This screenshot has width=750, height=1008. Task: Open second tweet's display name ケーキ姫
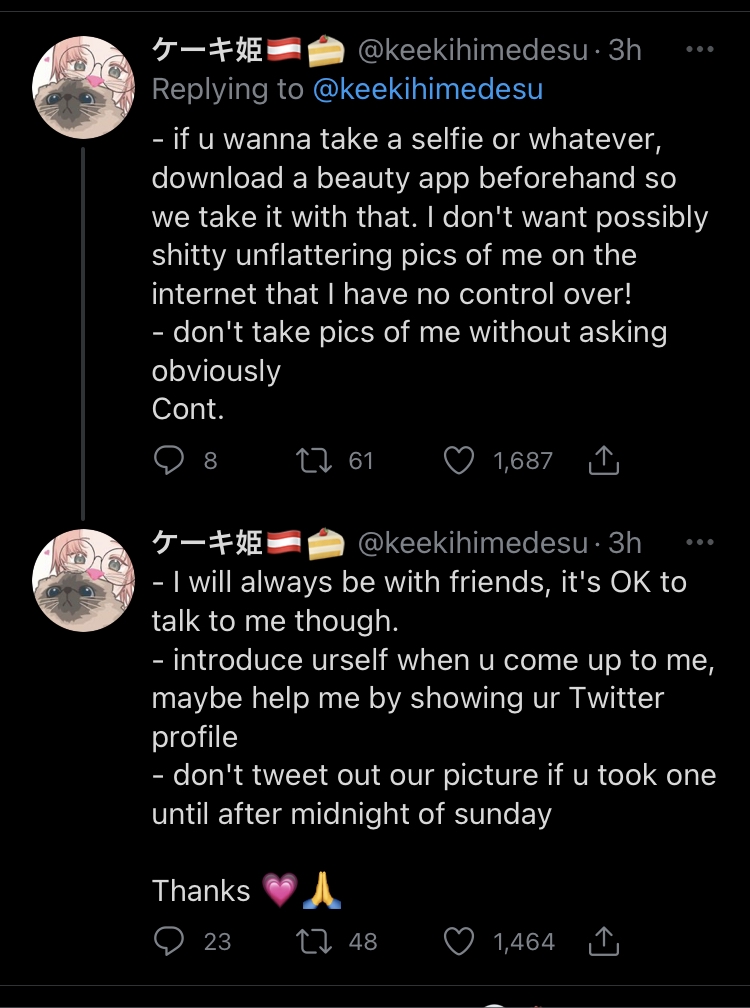206,542
